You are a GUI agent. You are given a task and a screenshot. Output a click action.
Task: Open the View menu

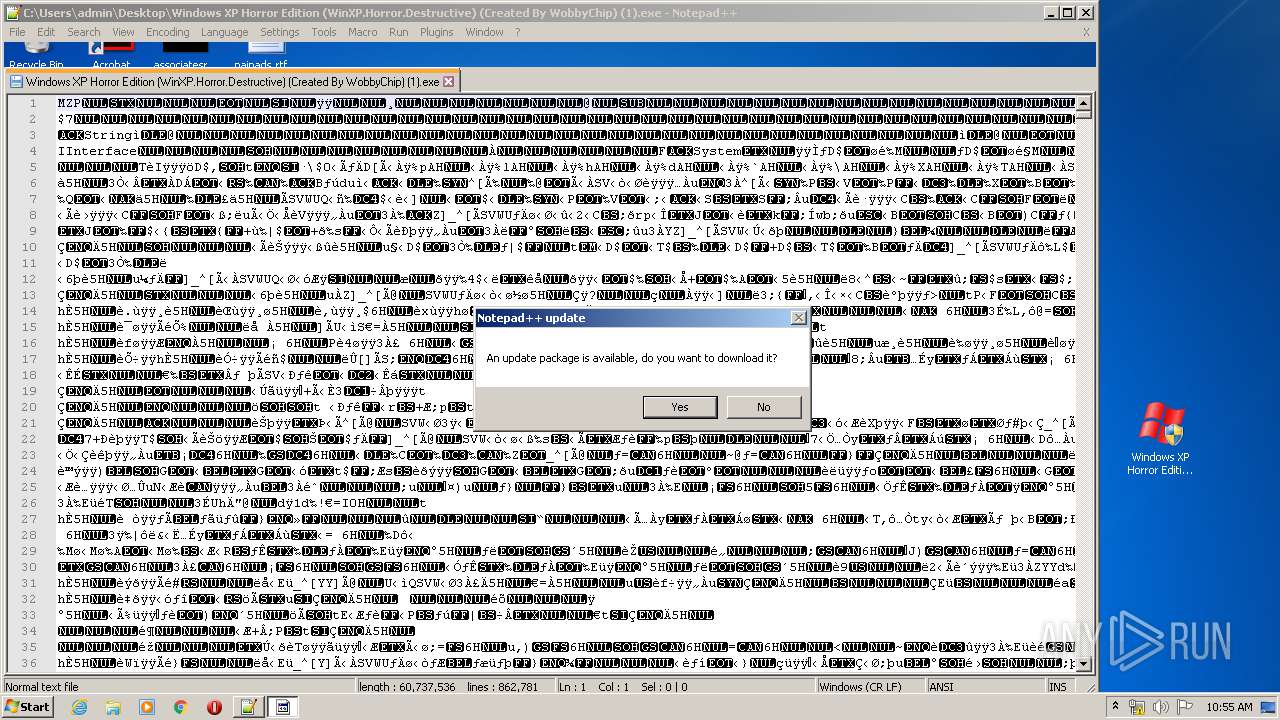[123, 32]
